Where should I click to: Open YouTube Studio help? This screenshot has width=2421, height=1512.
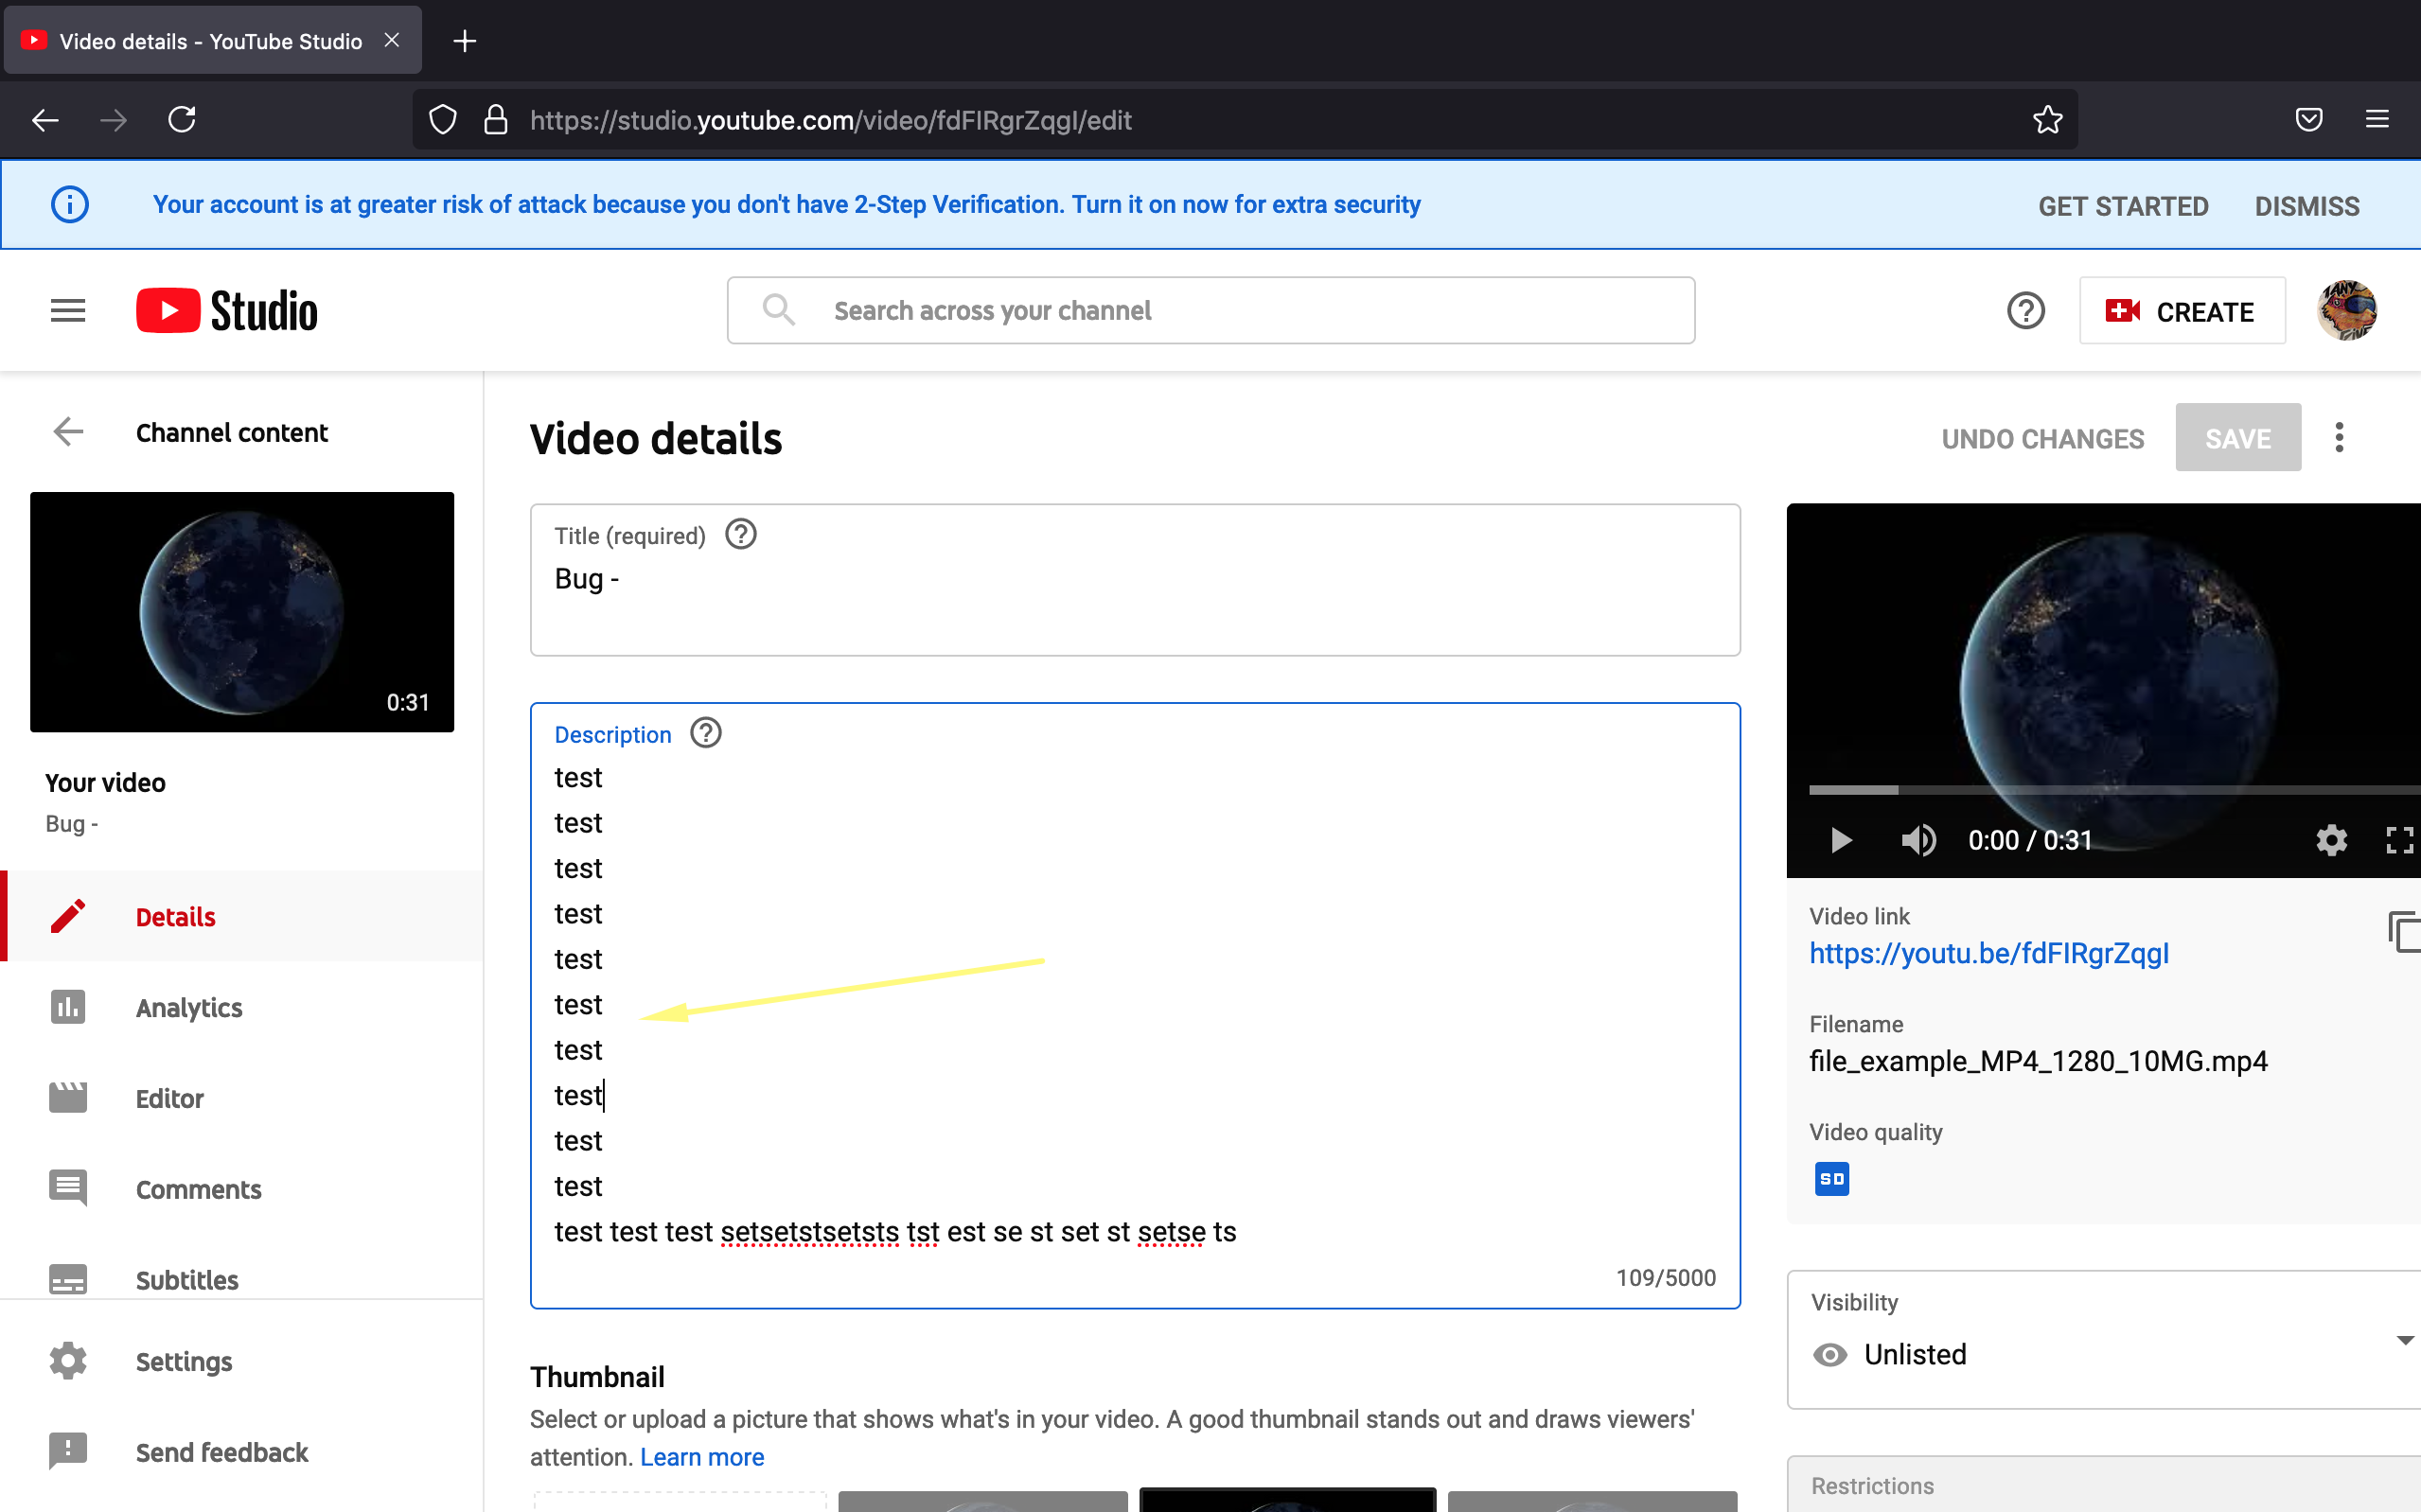point(2026,310)
